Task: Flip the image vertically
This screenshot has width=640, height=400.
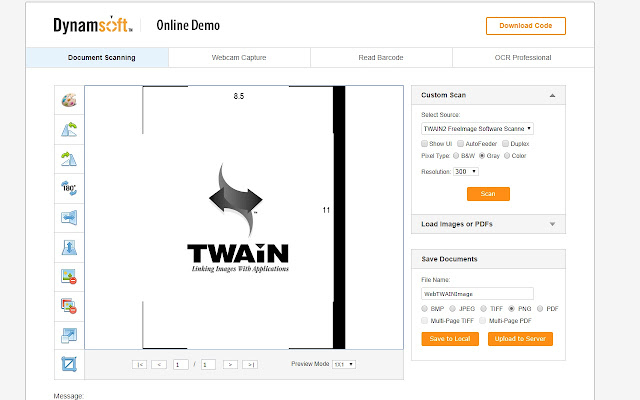Action: [x=69, y=247]
